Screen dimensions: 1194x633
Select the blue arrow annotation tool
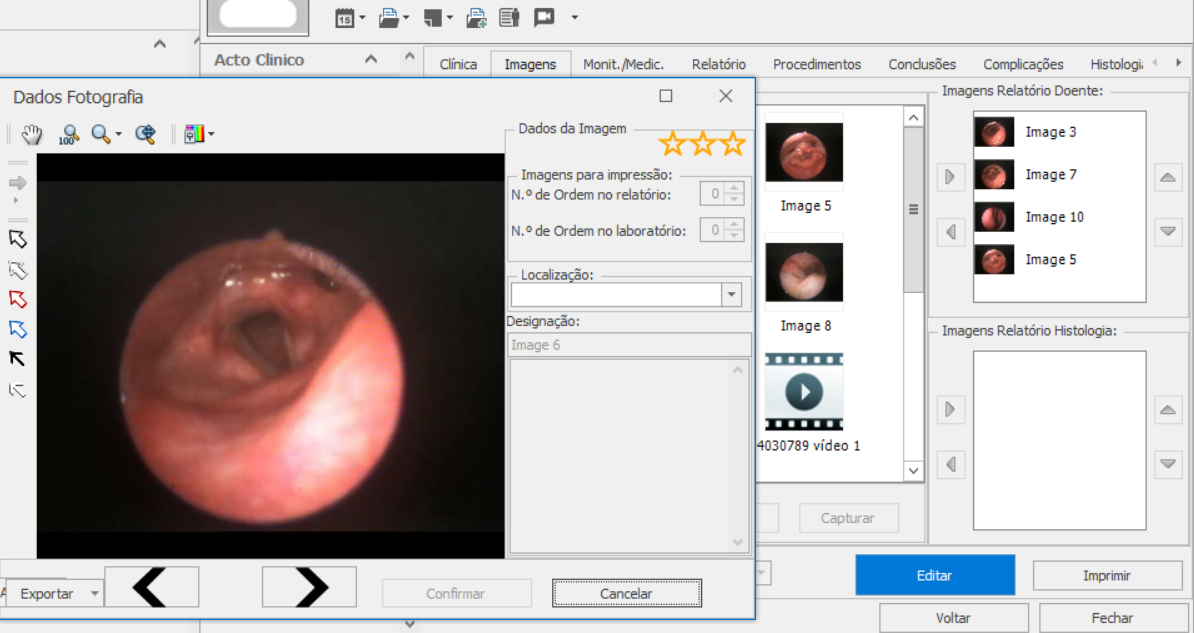click(x=17, y=329)
